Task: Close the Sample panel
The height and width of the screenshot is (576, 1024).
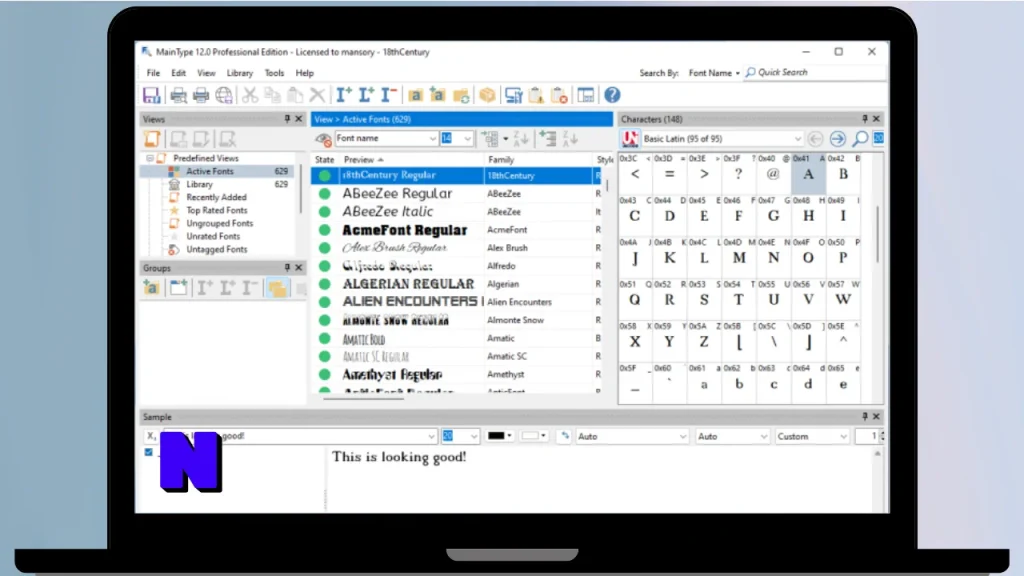Action: (876, 417)
